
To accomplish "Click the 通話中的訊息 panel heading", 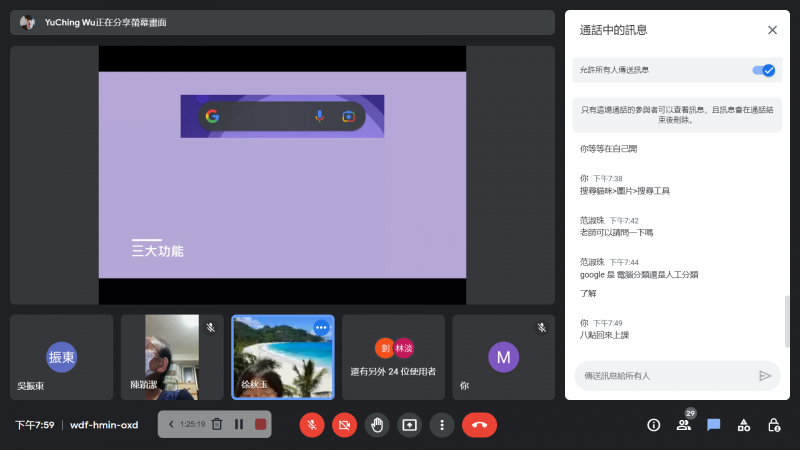I will click(x=613, y=30).
